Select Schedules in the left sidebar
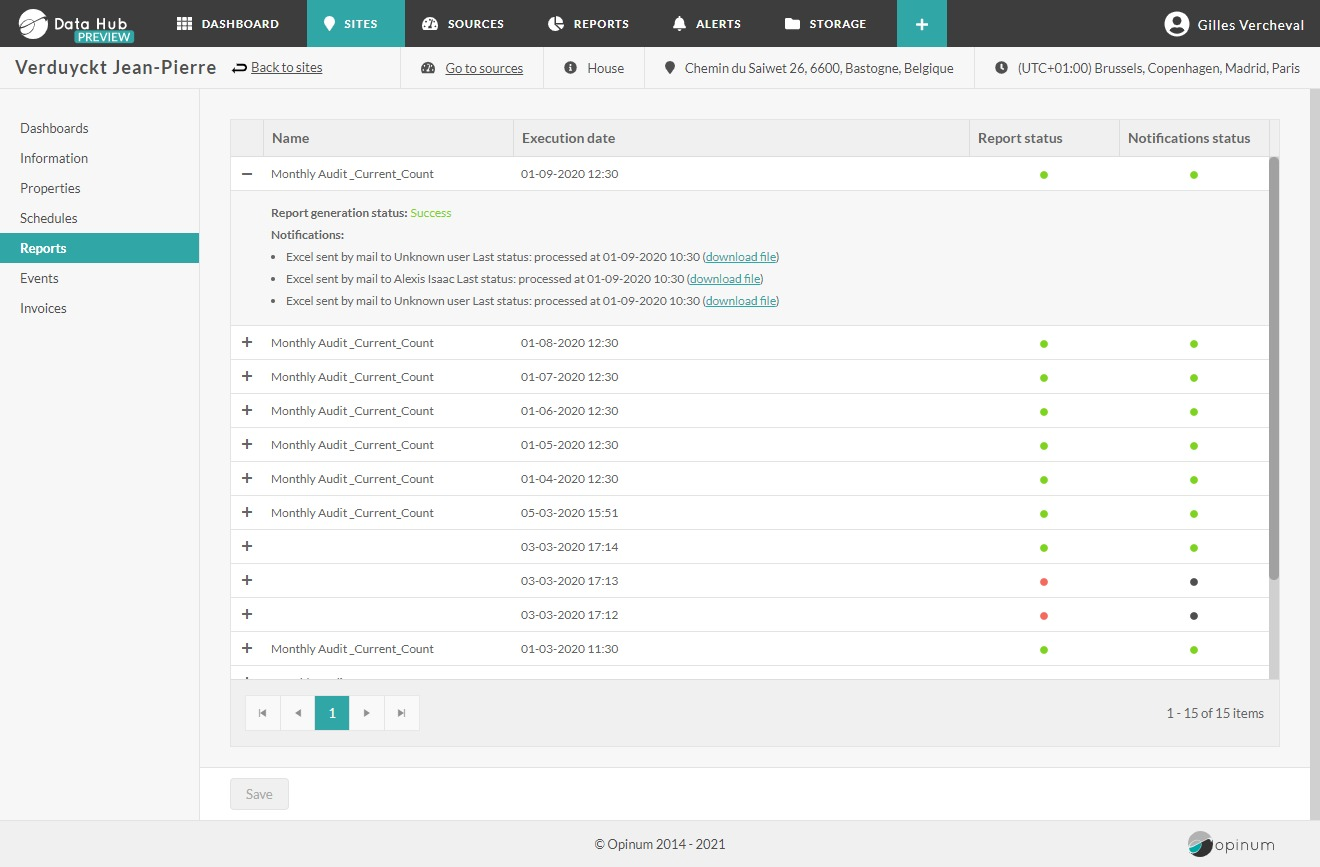This screenshot has width=1320, height=867. (x=49, y=218)
